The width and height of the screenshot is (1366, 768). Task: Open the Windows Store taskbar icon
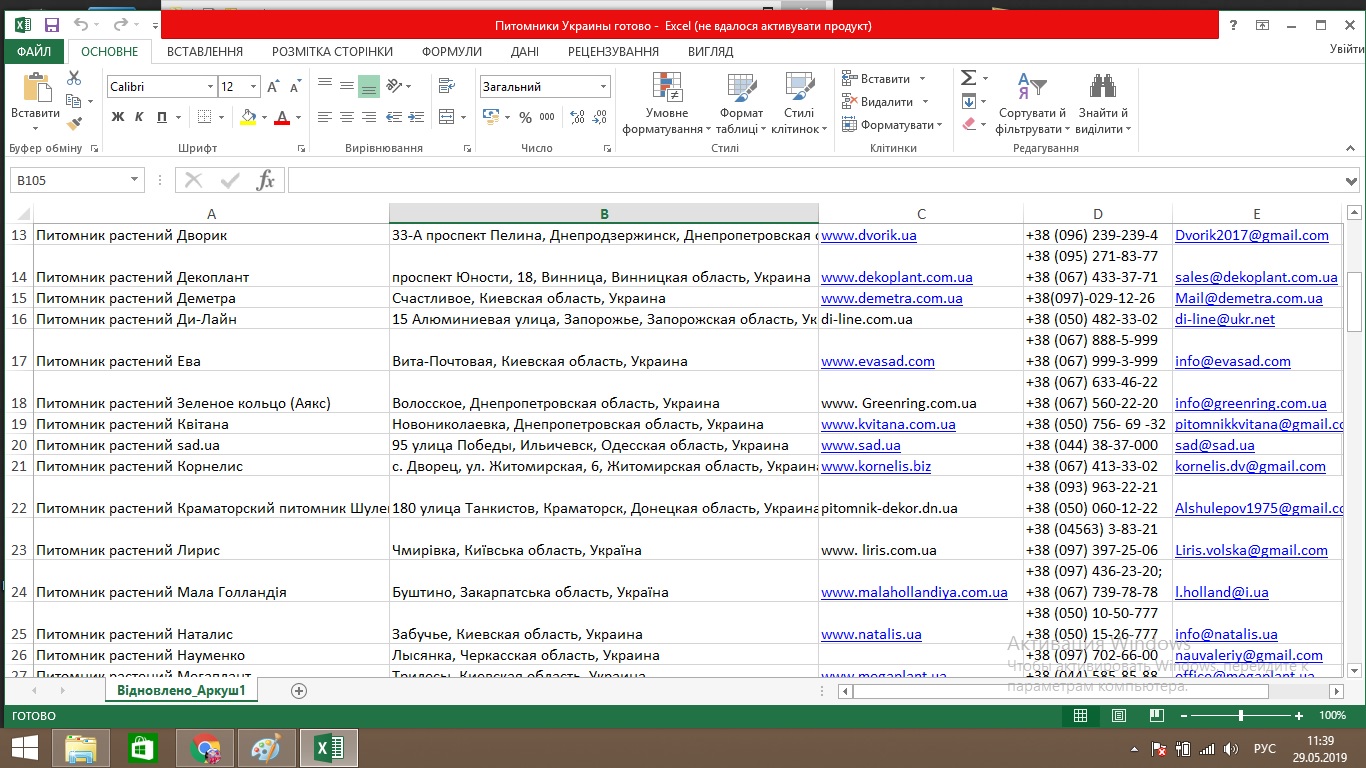[142, 748]
